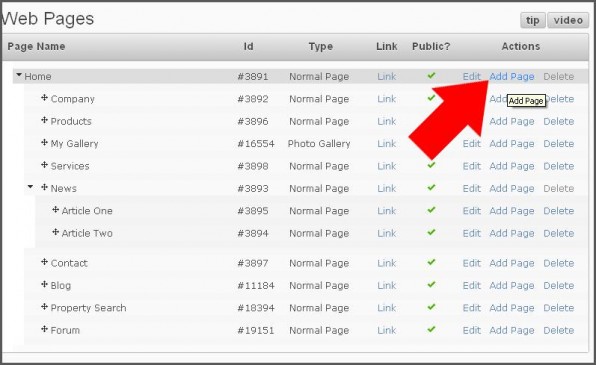Delete the Company page
The image size is (596, 365).
(x=560, y=99)
